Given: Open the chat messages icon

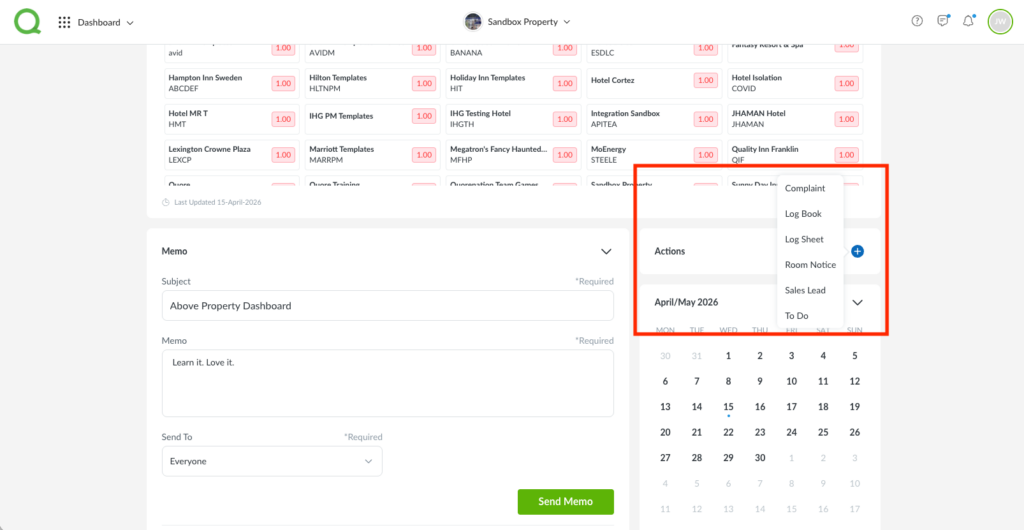Looking at the screenshot, I should pyautogui.click(x=943, y=21).
